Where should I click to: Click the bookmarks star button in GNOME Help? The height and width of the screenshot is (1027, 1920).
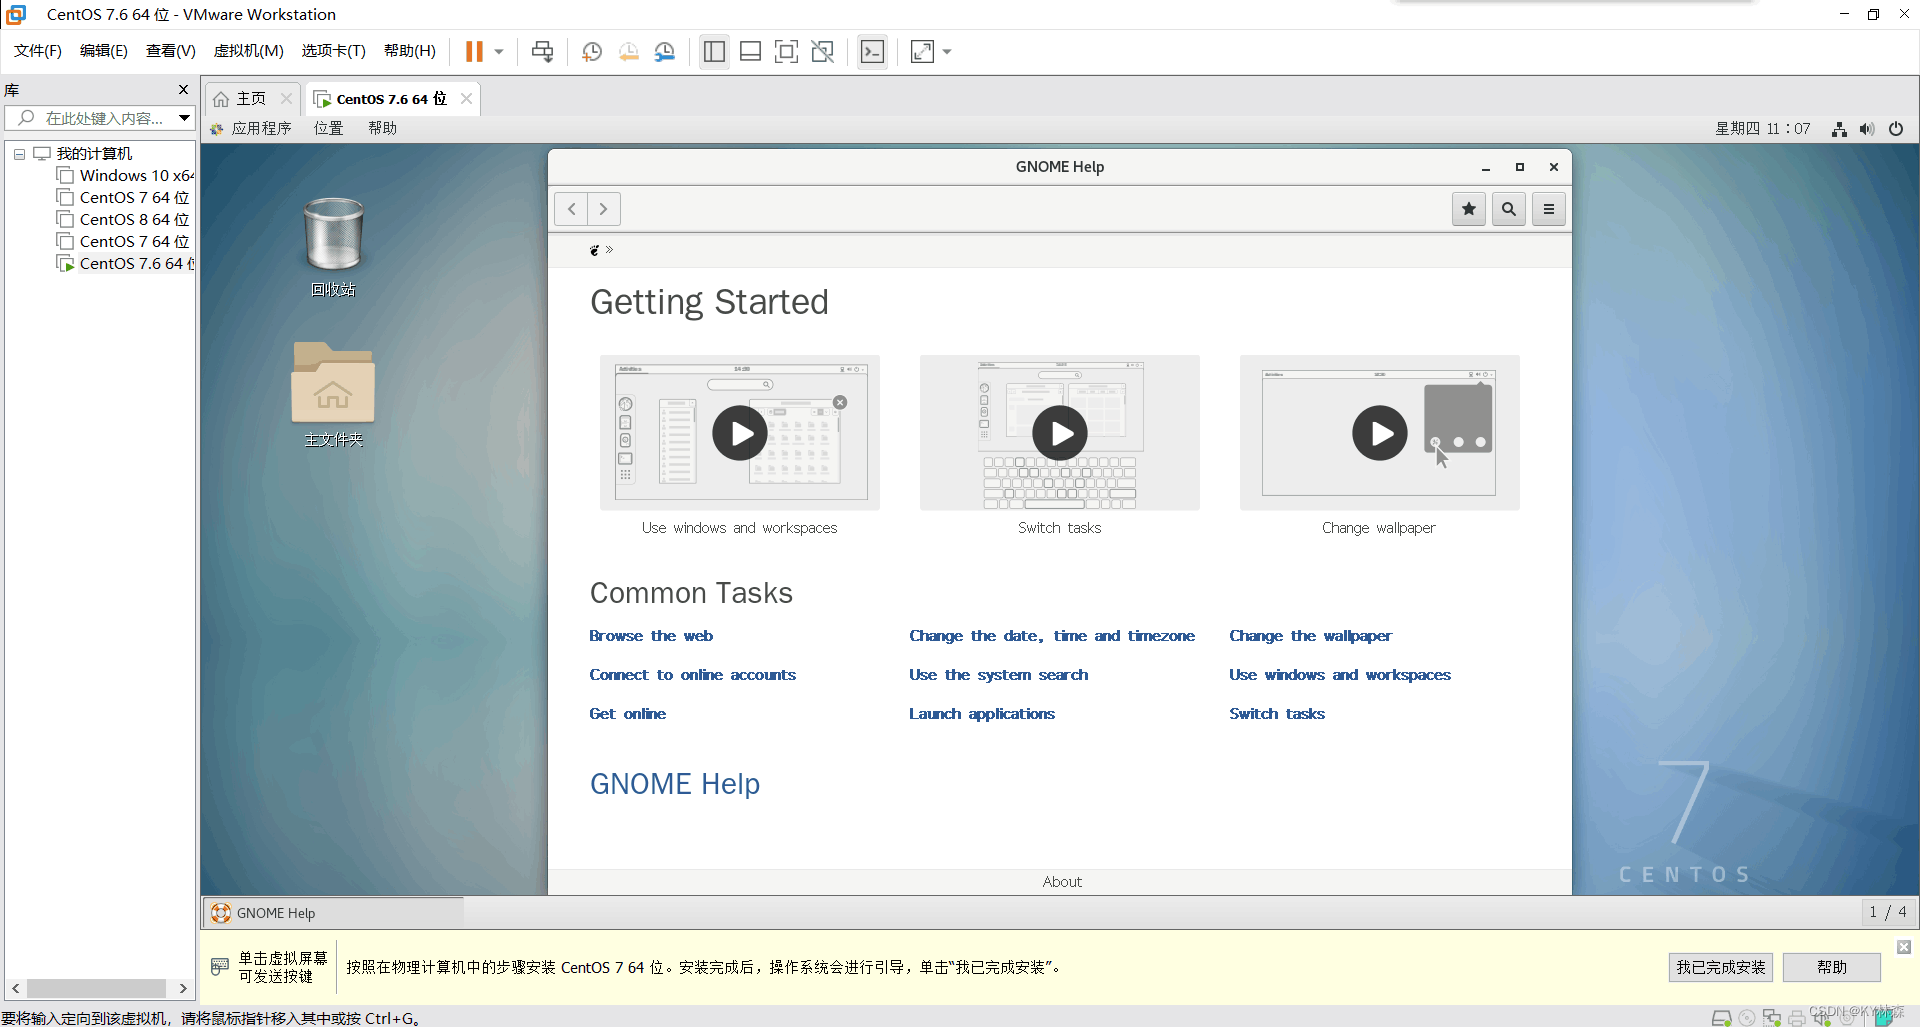1469,209
